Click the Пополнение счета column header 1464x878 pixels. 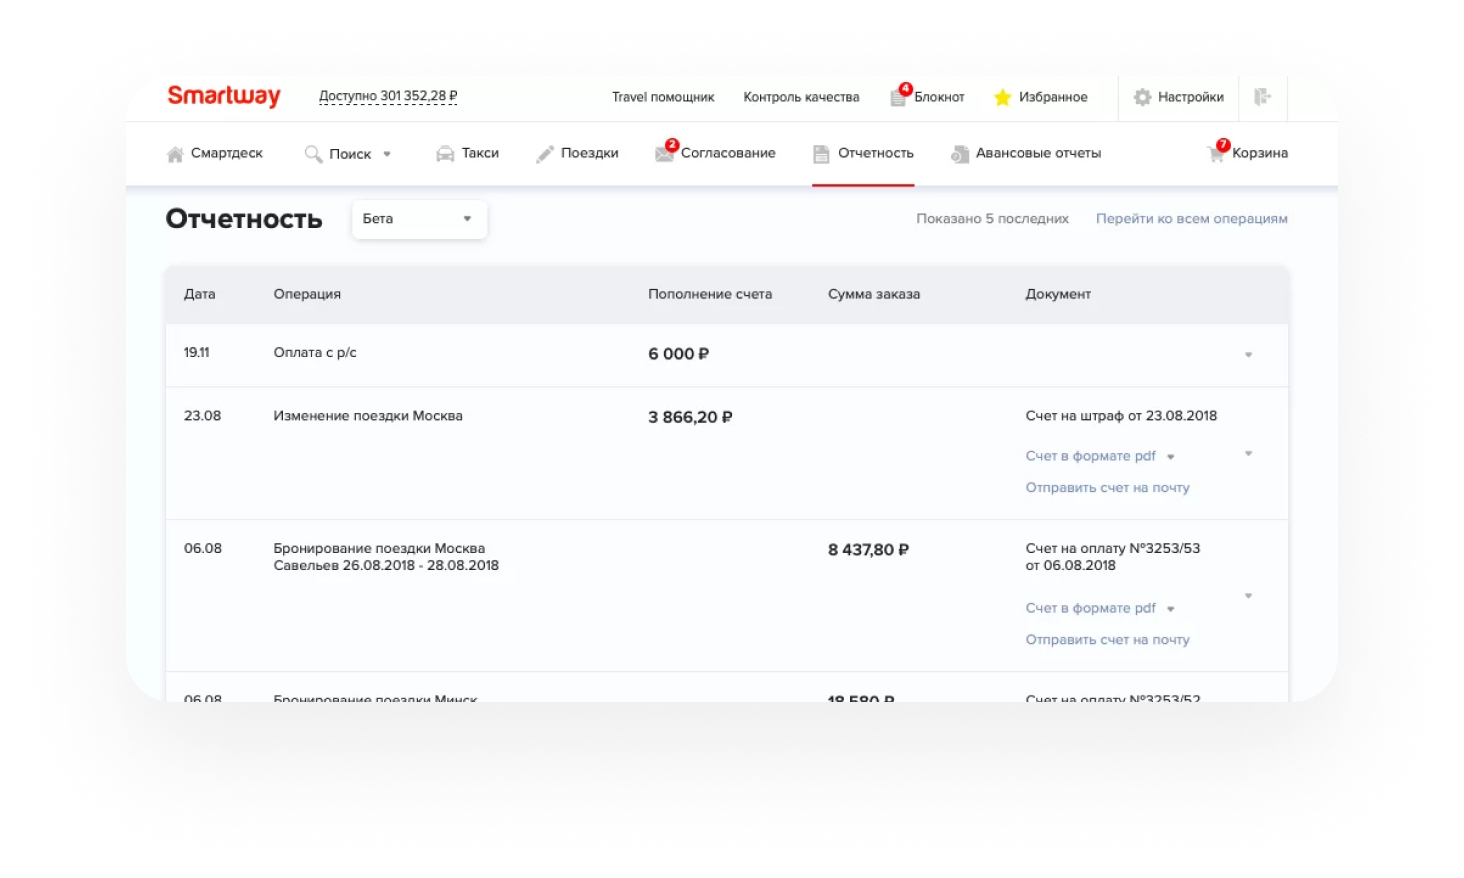(x=710, y=294)
